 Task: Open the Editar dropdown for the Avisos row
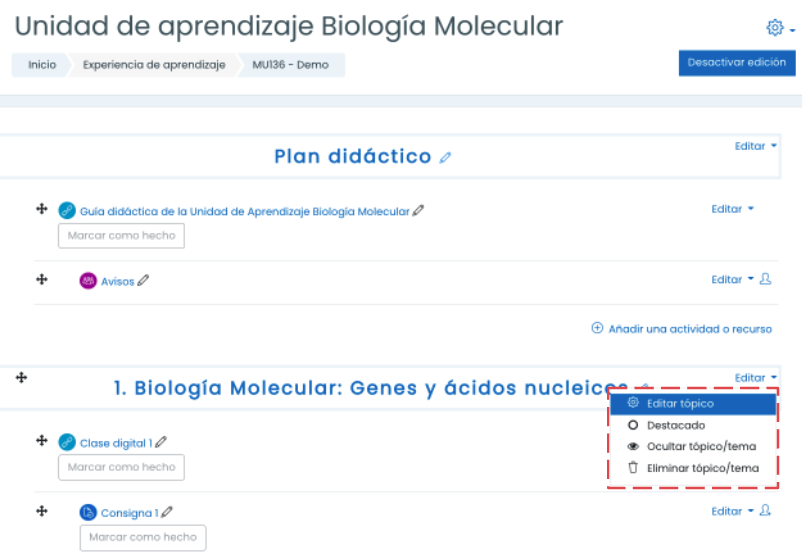[x=732, y=280]
